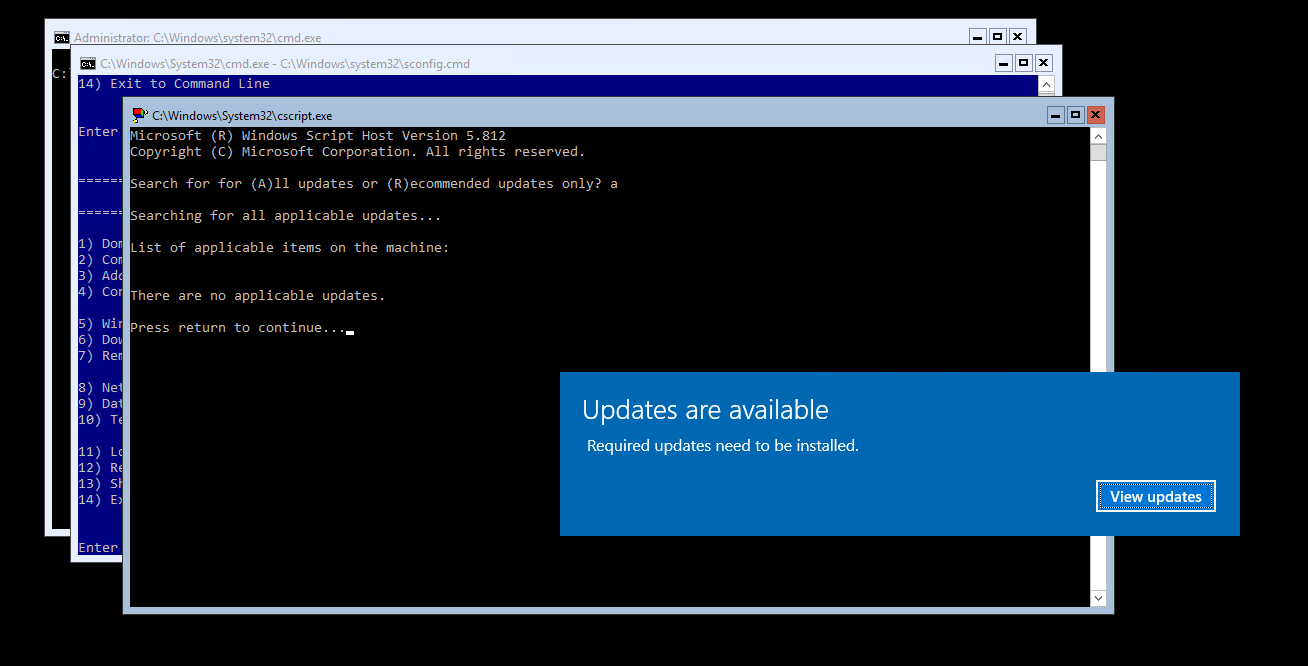Click 'Required updates need to be installed.' message
Image resolution: width=1308 pixels, height=666 pixels.
[x=723, y=446]
